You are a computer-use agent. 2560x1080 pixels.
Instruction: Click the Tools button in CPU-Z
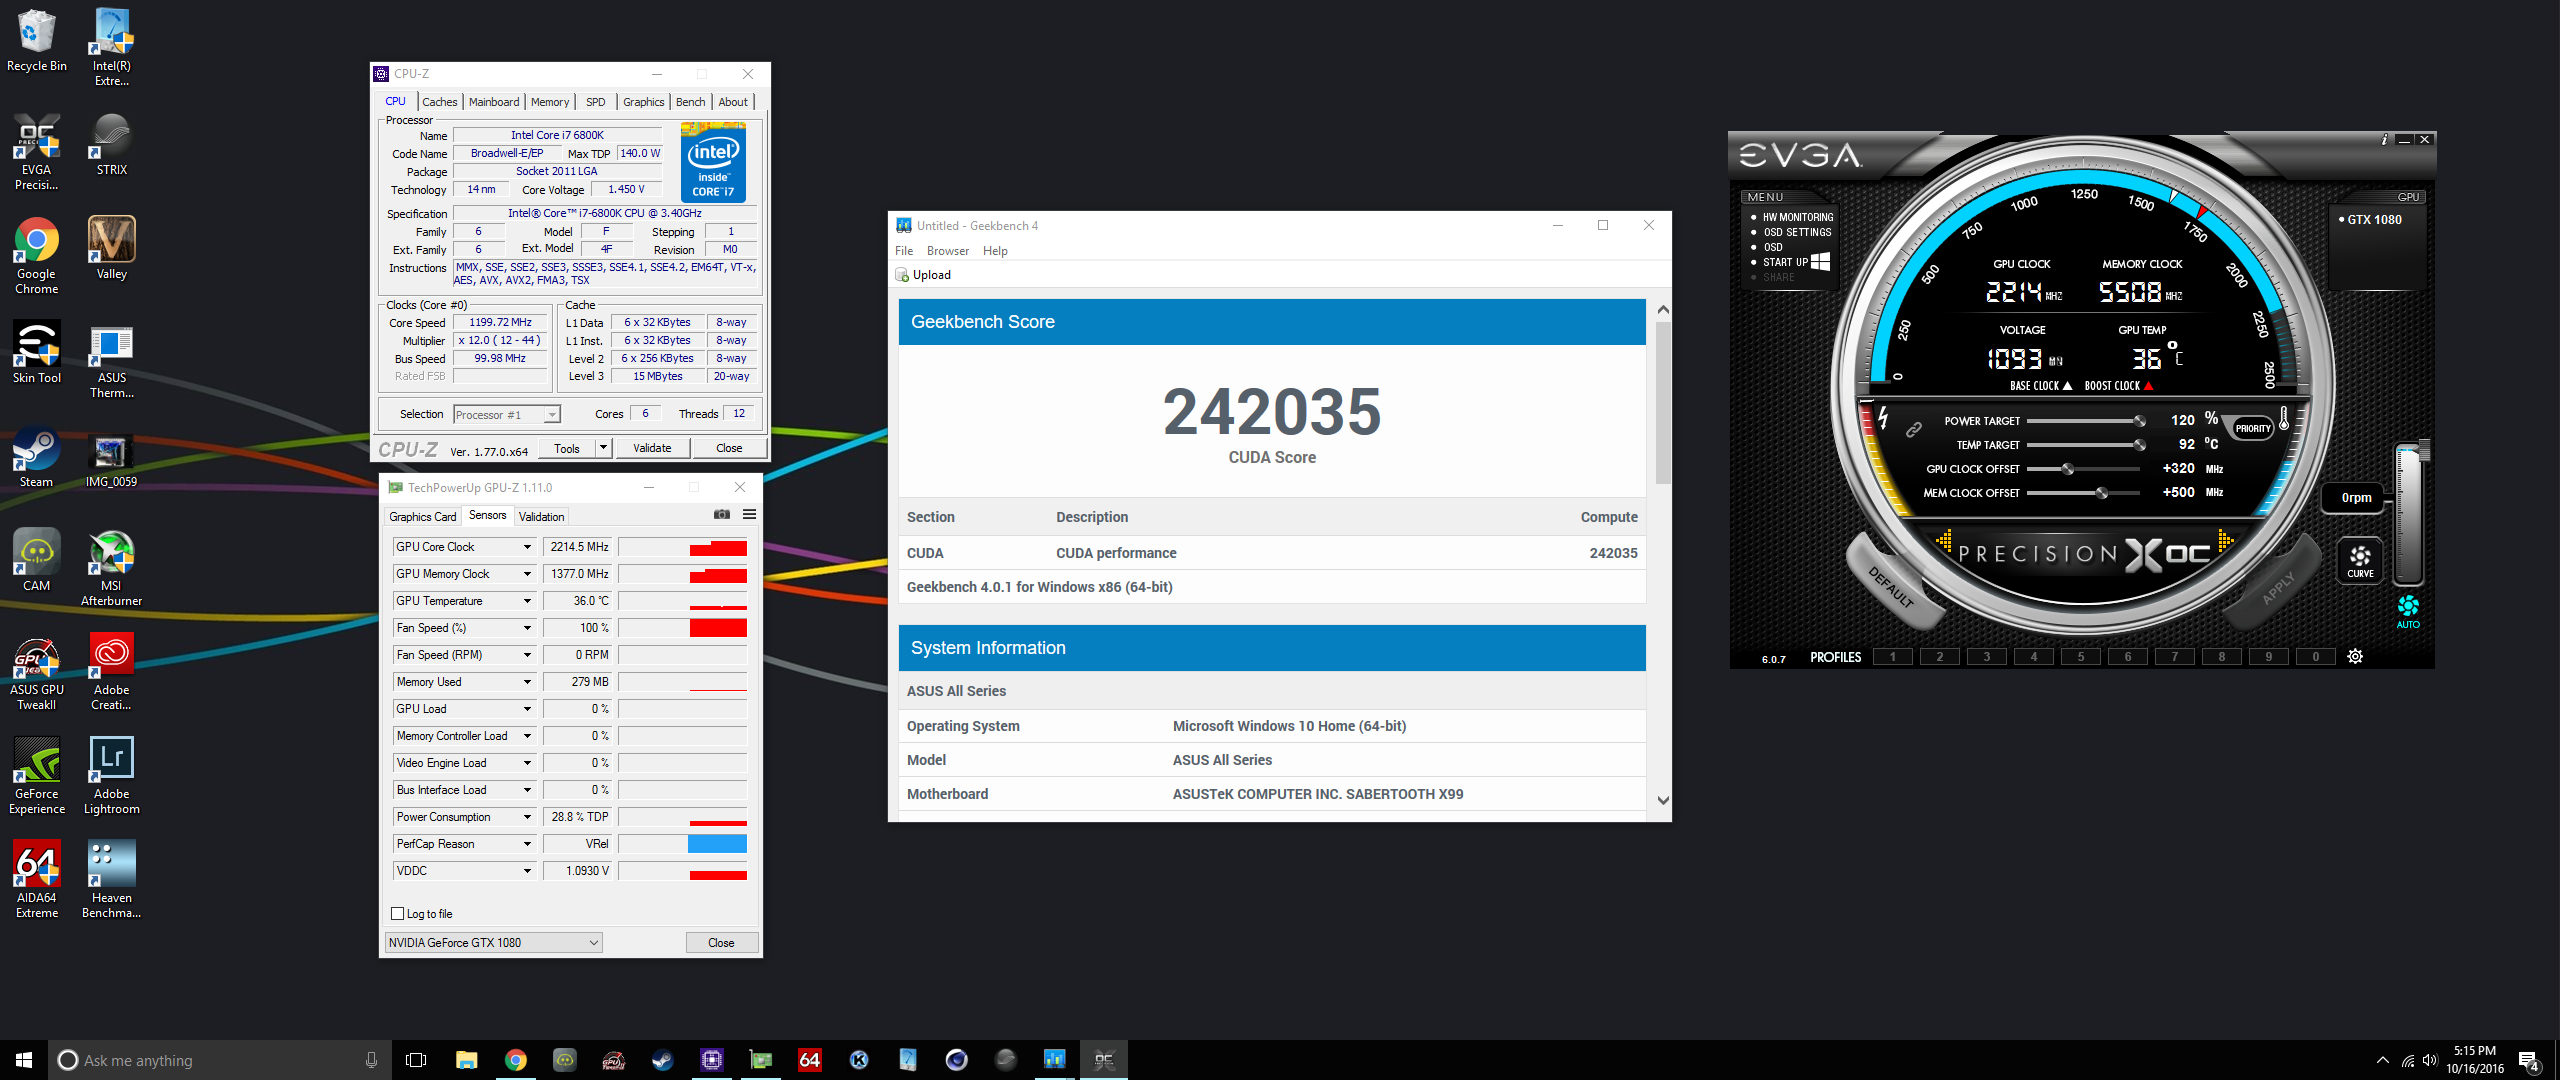567,448
